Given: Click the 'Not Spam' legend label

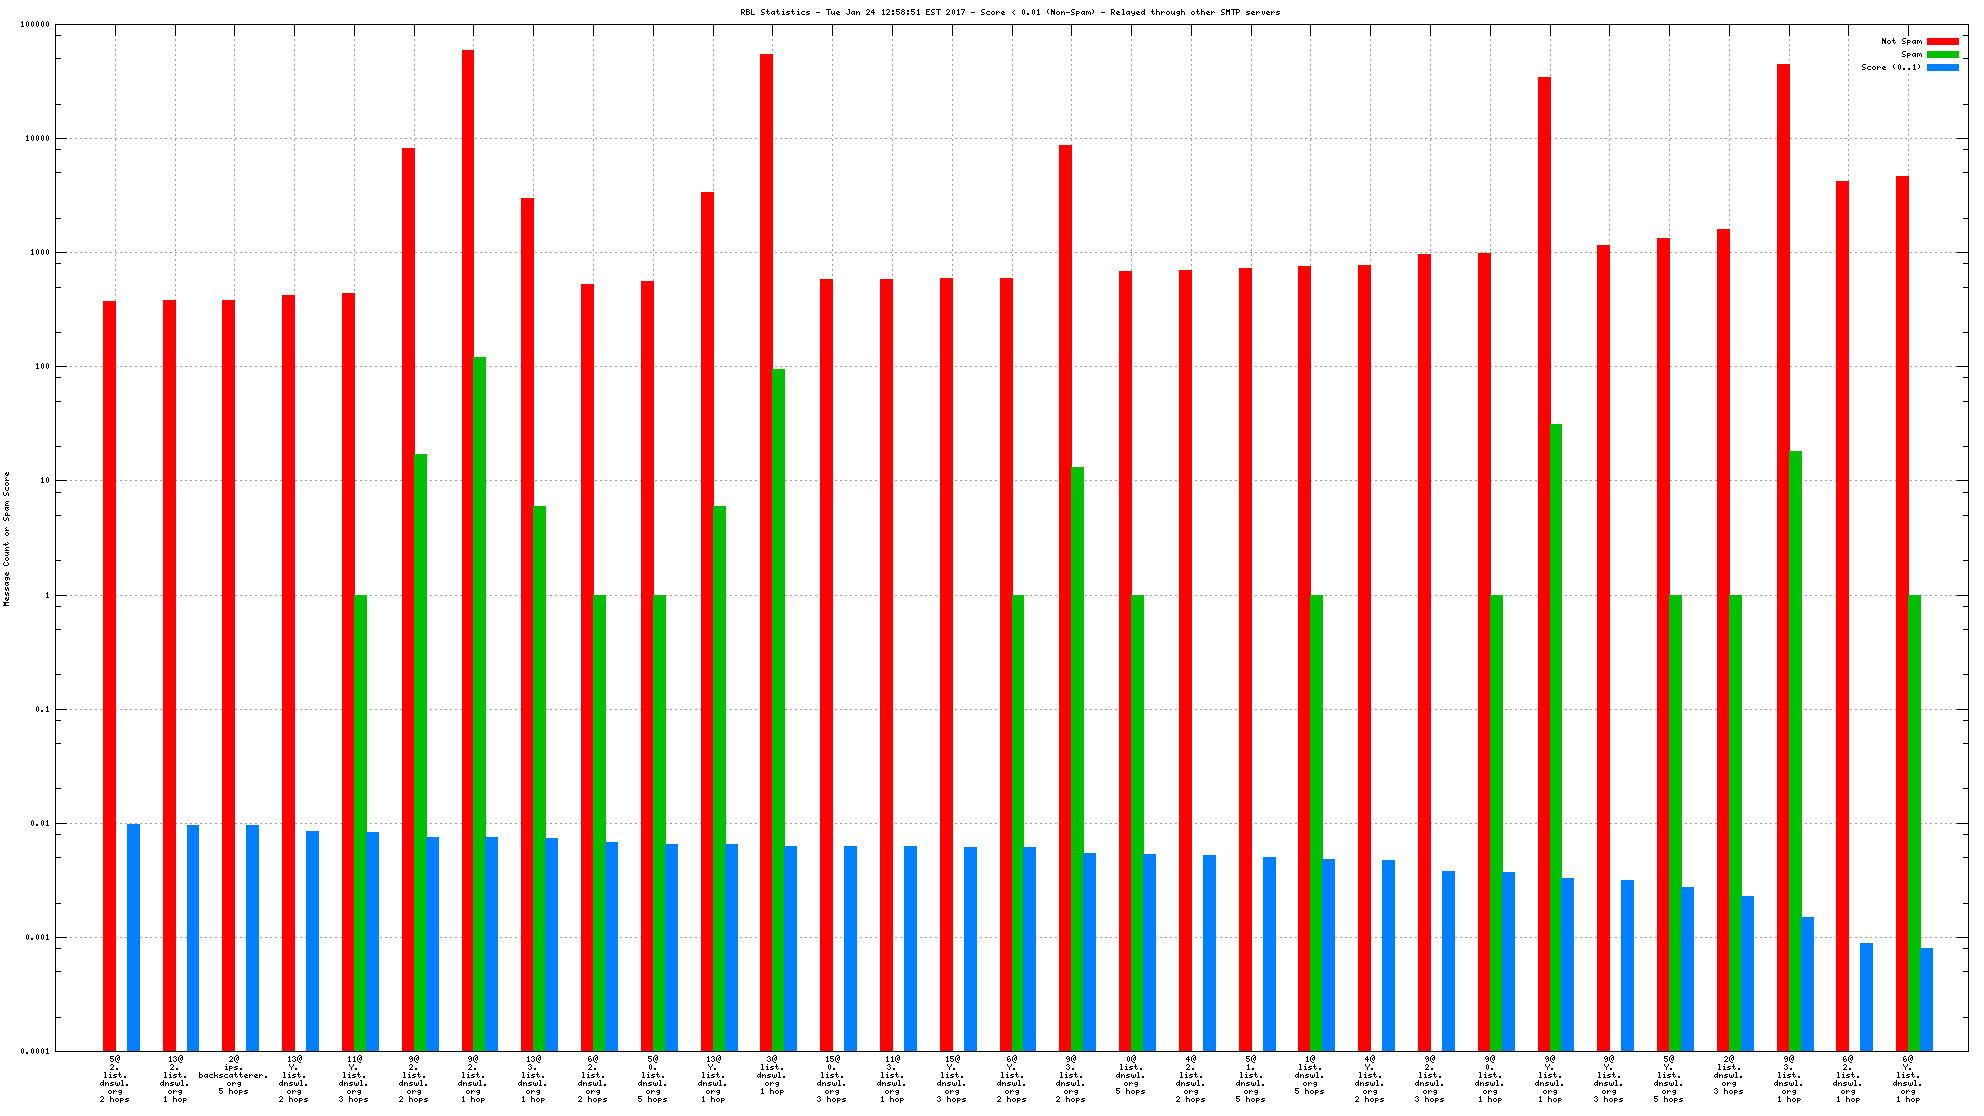Looking at the screenshot, I should coord(1901,41).
